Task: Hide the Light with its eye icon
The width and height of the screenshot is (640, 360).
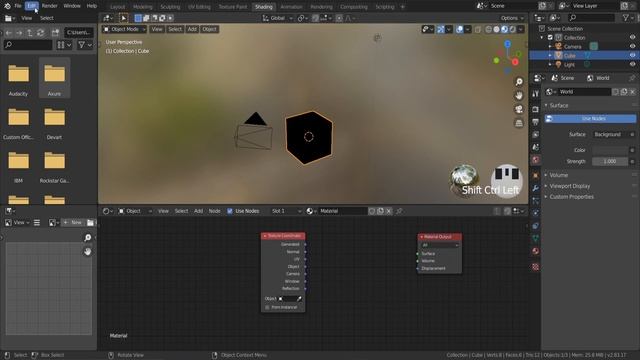Action: [x=632, y=64]
